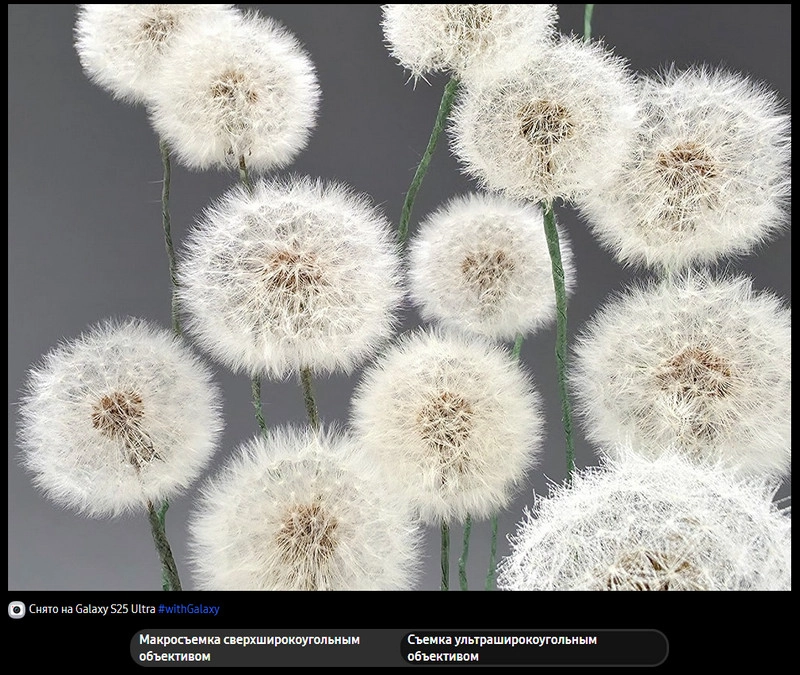Image resolution: width=800 pixels, height=675 pixels.
Task: Click the dandelion just below the small central one
Action: click(x=447, y=420)
